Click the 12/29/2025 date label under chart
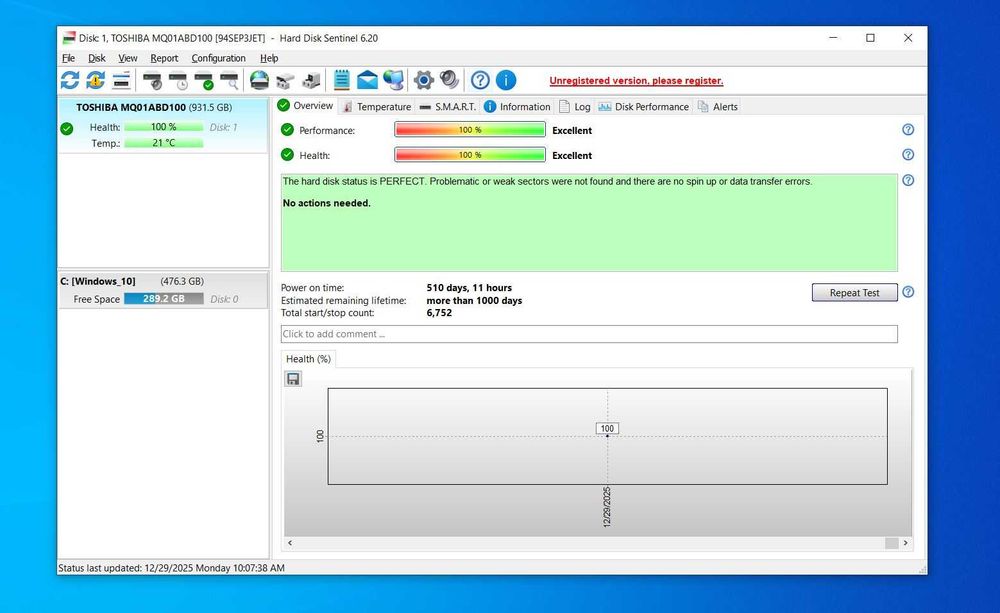Image resolution: width=1000 pixels, height=613 pixels. pos(607,507)
